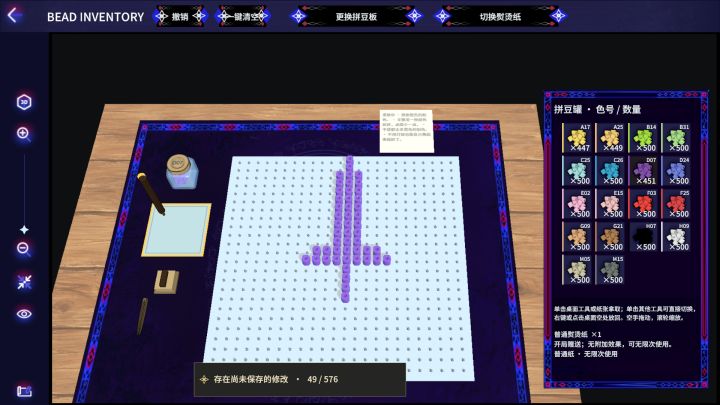This screenshot has height=405, width=720.
Task: Click the 一键清空 clear-all button
Action: pos(242,17)
